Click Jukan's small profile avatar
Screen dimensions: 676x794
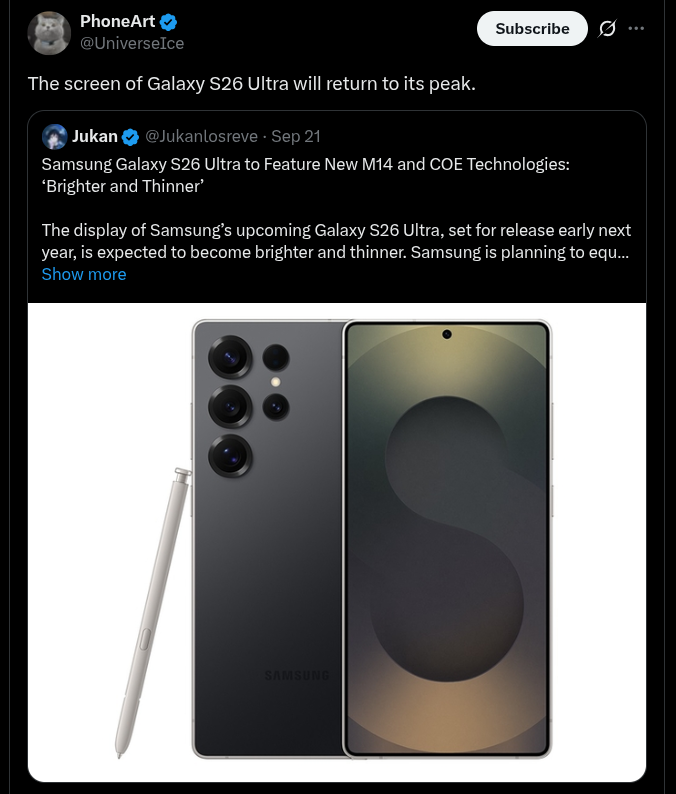(x=55, y=137)
